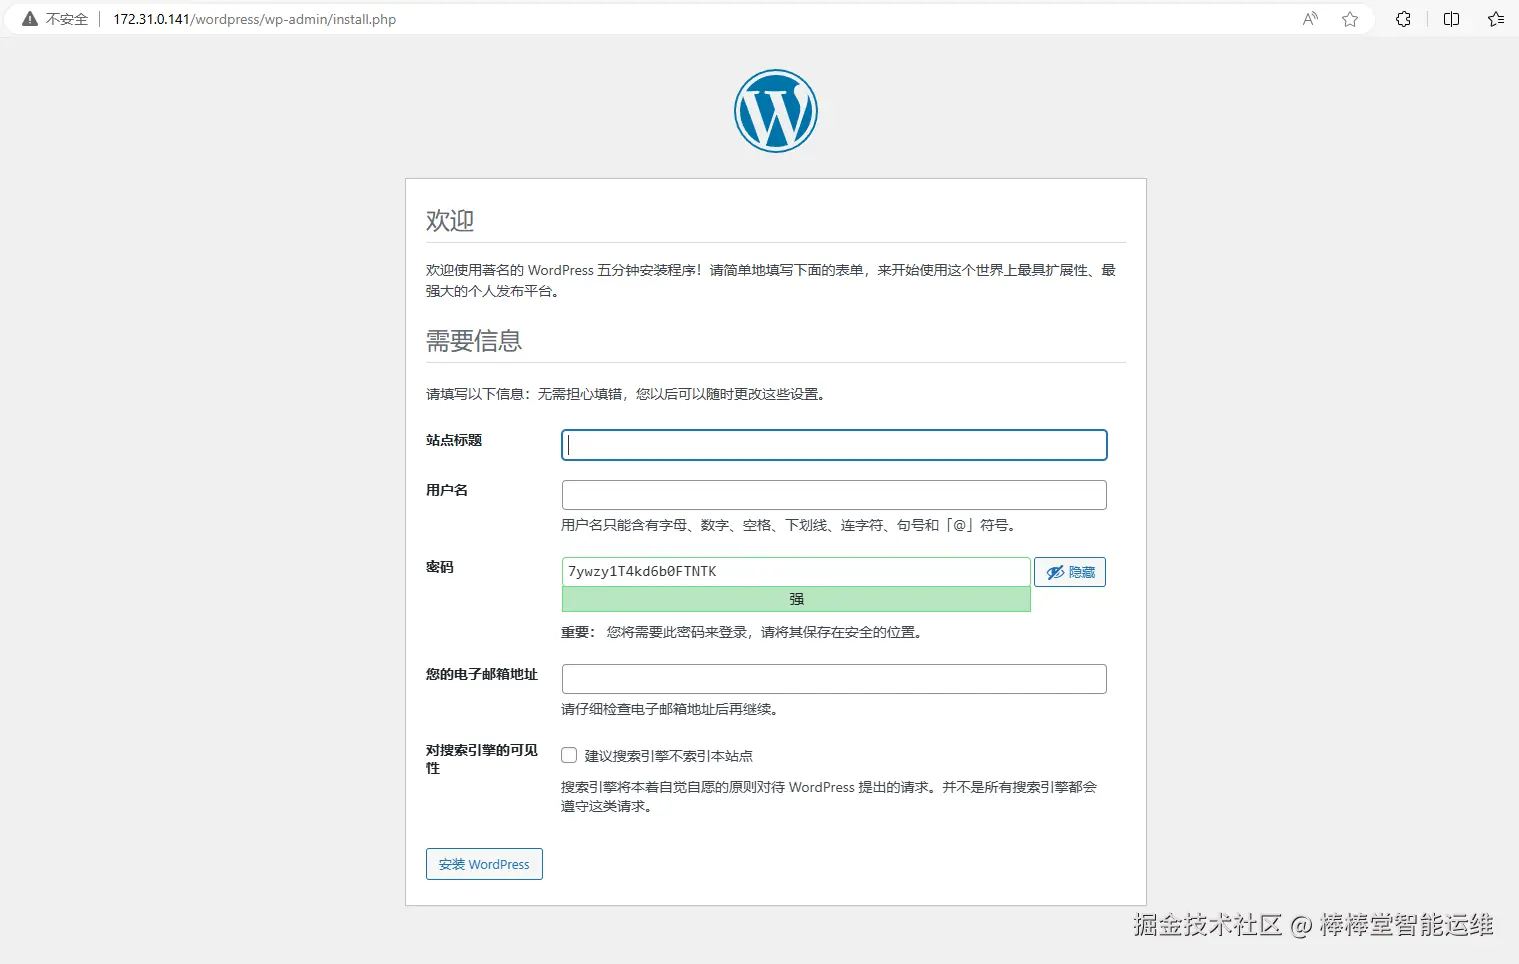Click the URL text in address bar
1519x964 pixels.
(255, 19)
